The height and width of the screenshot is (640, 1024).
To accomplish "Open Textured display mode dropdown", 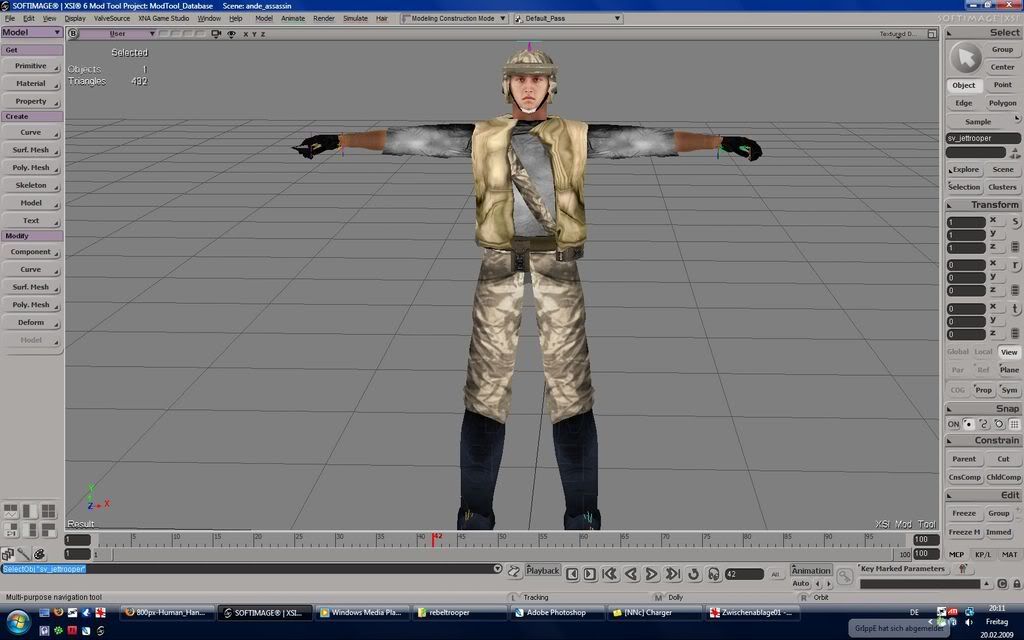I will (x=898, y=34).
